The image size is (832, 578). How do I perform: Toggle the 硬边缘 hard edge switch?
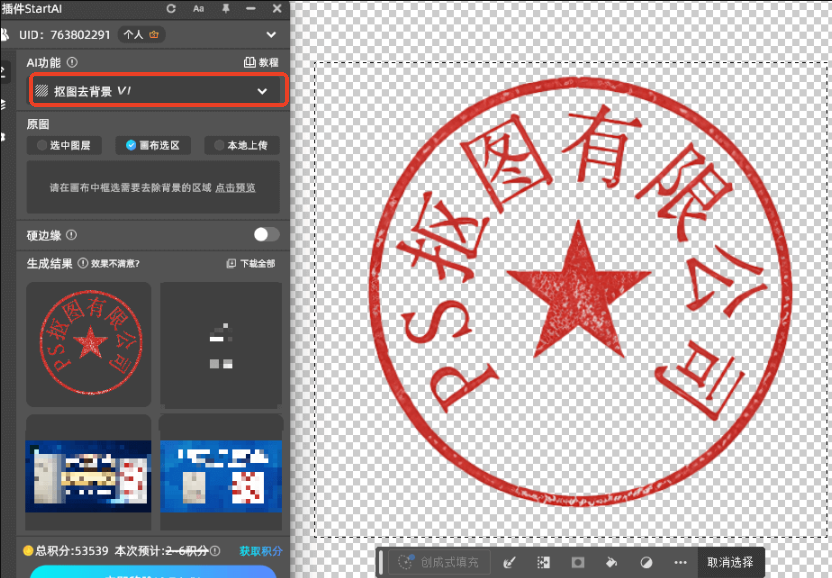[x=265, y=235]
